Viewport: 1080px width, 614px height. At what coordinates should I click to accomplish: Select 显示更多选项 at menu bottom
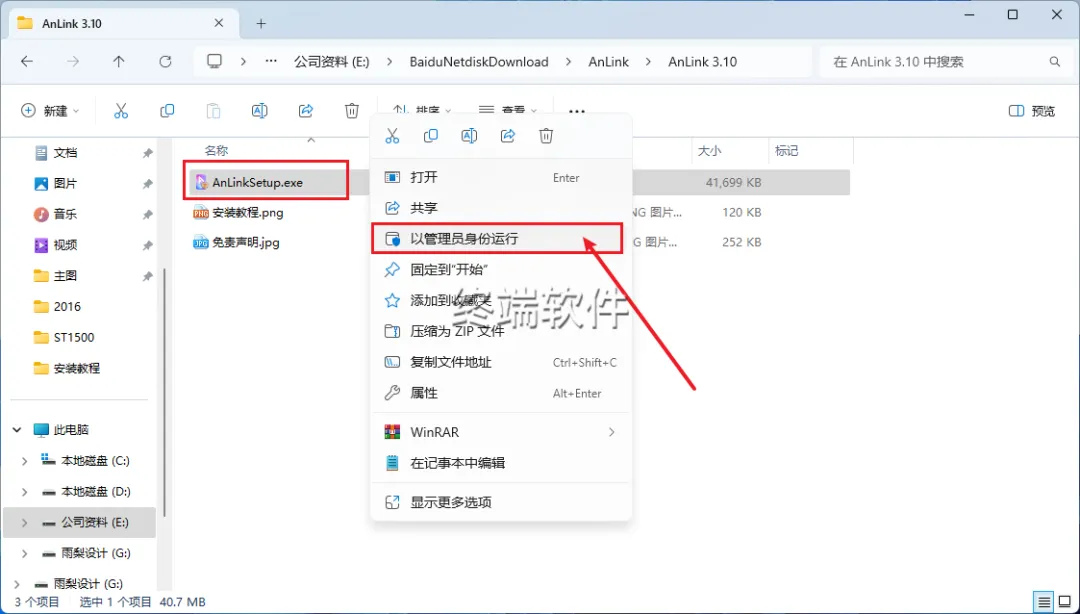[501, 502]
